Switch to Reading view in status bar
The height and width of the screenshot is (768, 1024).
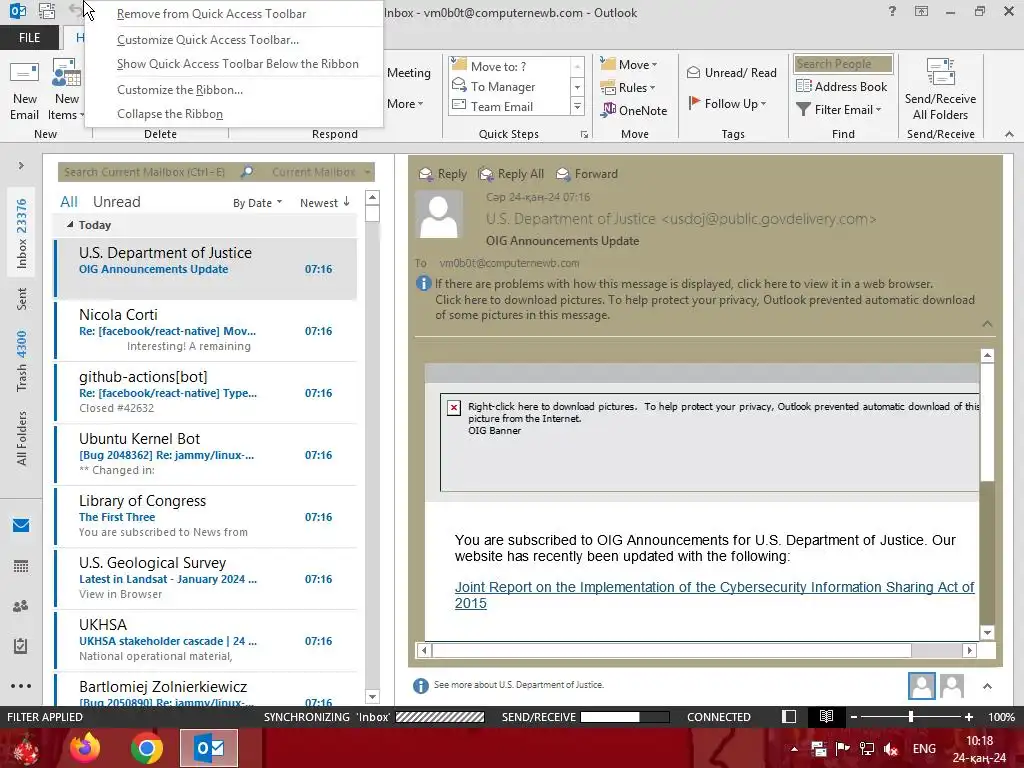point(826,716)
